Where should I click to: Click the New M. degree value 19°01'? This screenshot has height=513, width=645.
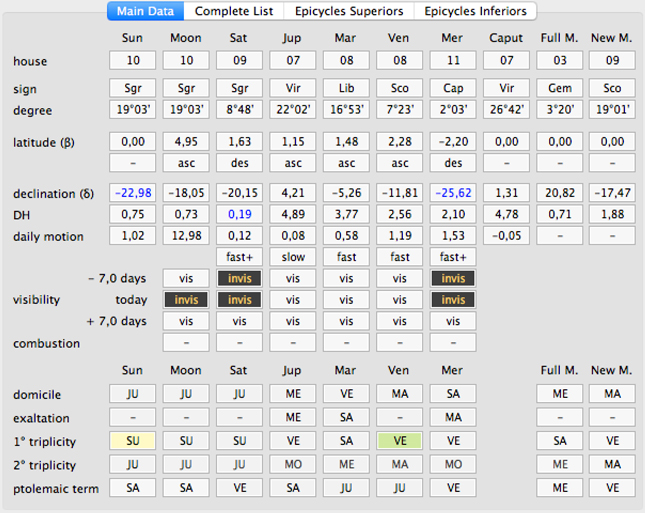click(x=613, y=109)
